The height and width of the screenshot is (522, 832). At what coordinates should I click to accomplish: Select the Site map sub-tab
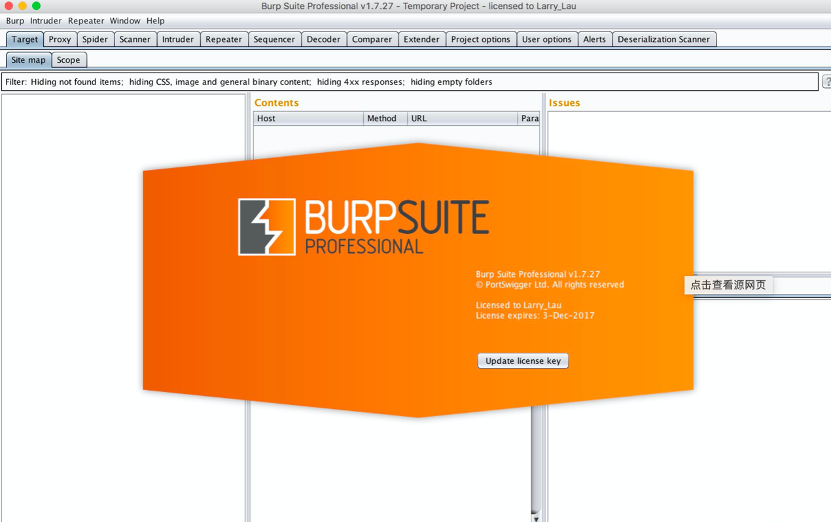coord(29,60)
